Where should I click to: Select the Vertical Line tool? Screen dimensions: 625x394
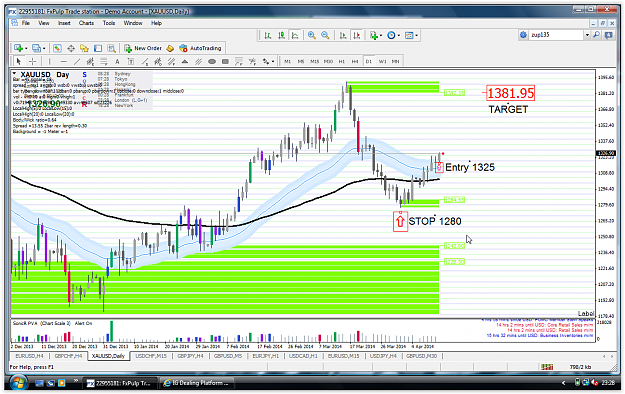point(49,61)
